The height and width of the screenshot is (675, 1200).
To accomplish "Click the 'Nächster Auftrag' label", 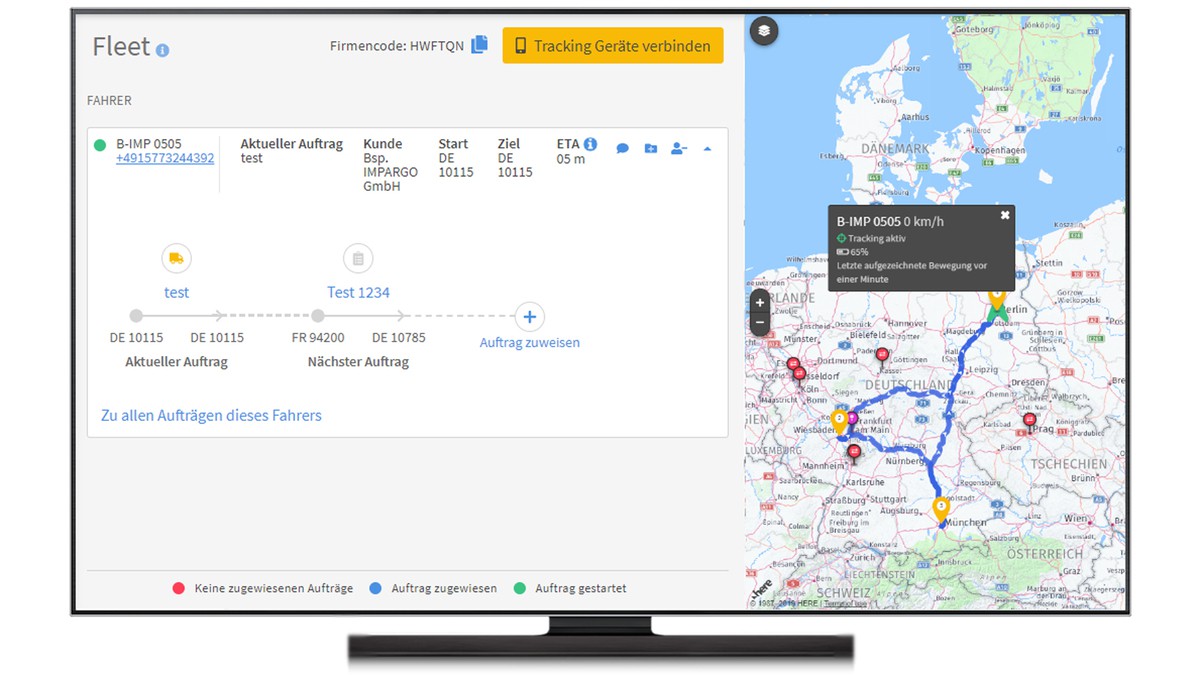I will click(358, 362).
